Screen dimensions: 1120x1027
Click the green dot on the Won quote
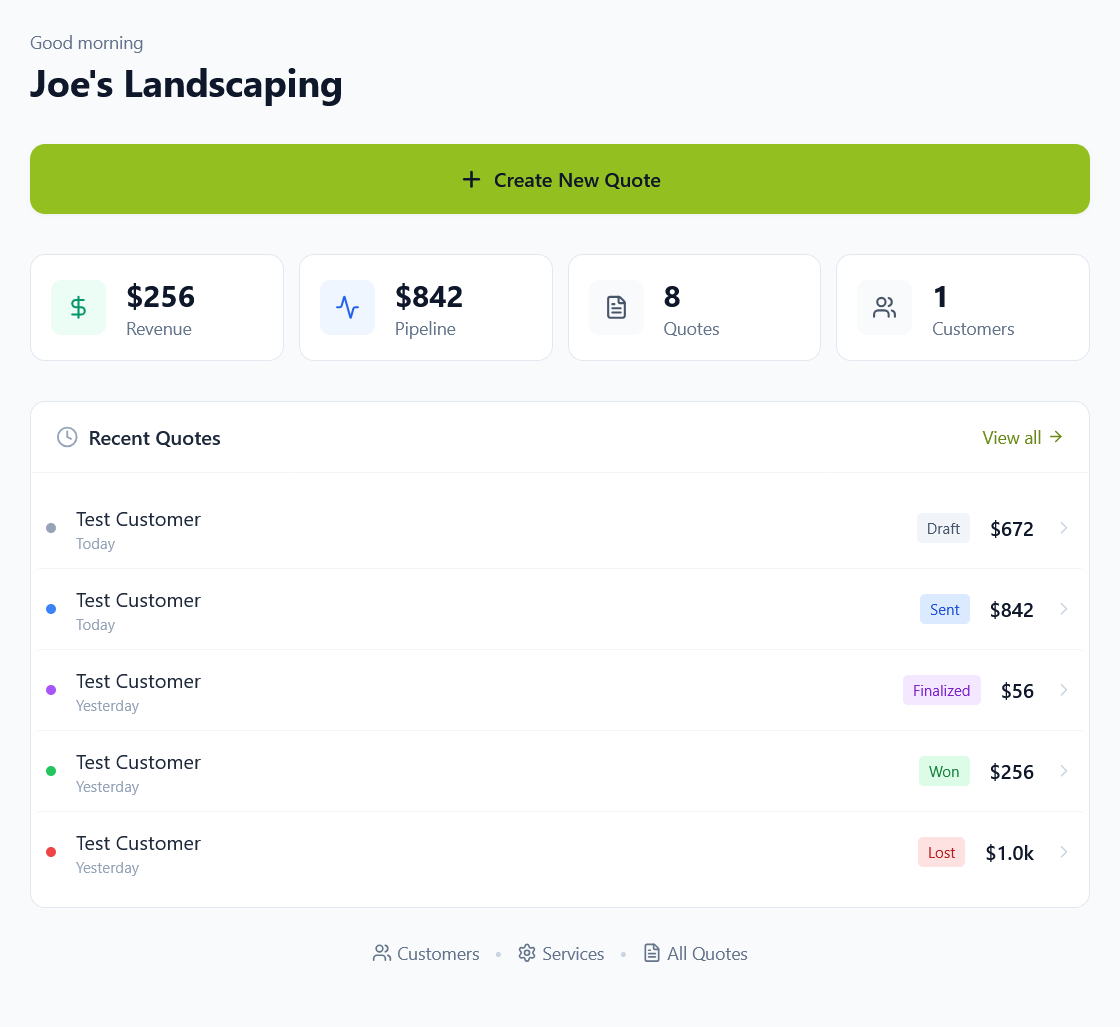pos(51,771)
